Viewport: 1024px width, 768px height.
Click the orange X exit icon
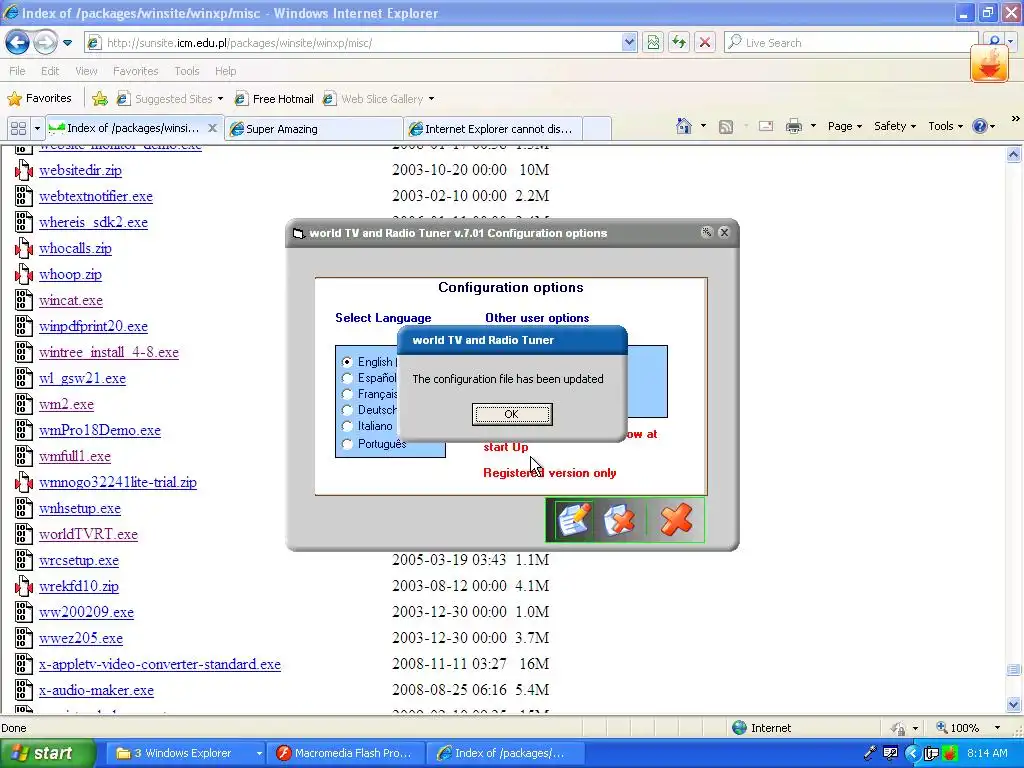click(x=675, y=520)
